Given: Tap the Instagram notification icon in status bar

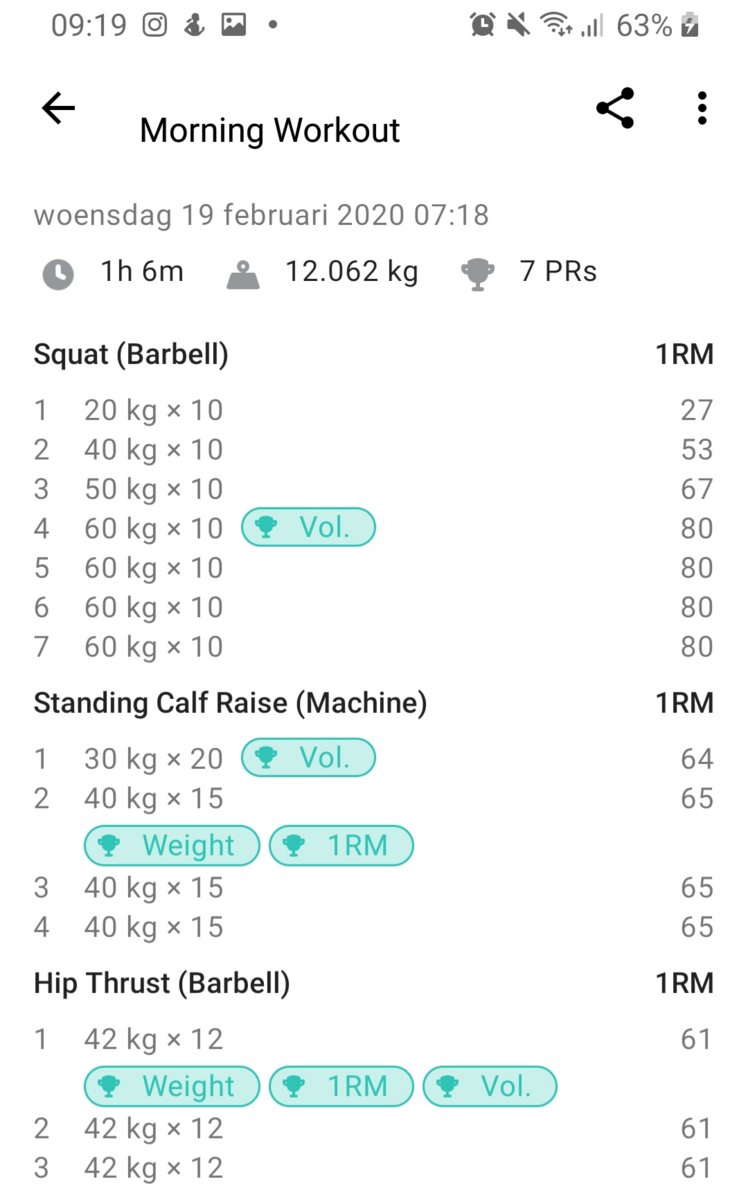Looking at the screenshot, I should (154, 25).
